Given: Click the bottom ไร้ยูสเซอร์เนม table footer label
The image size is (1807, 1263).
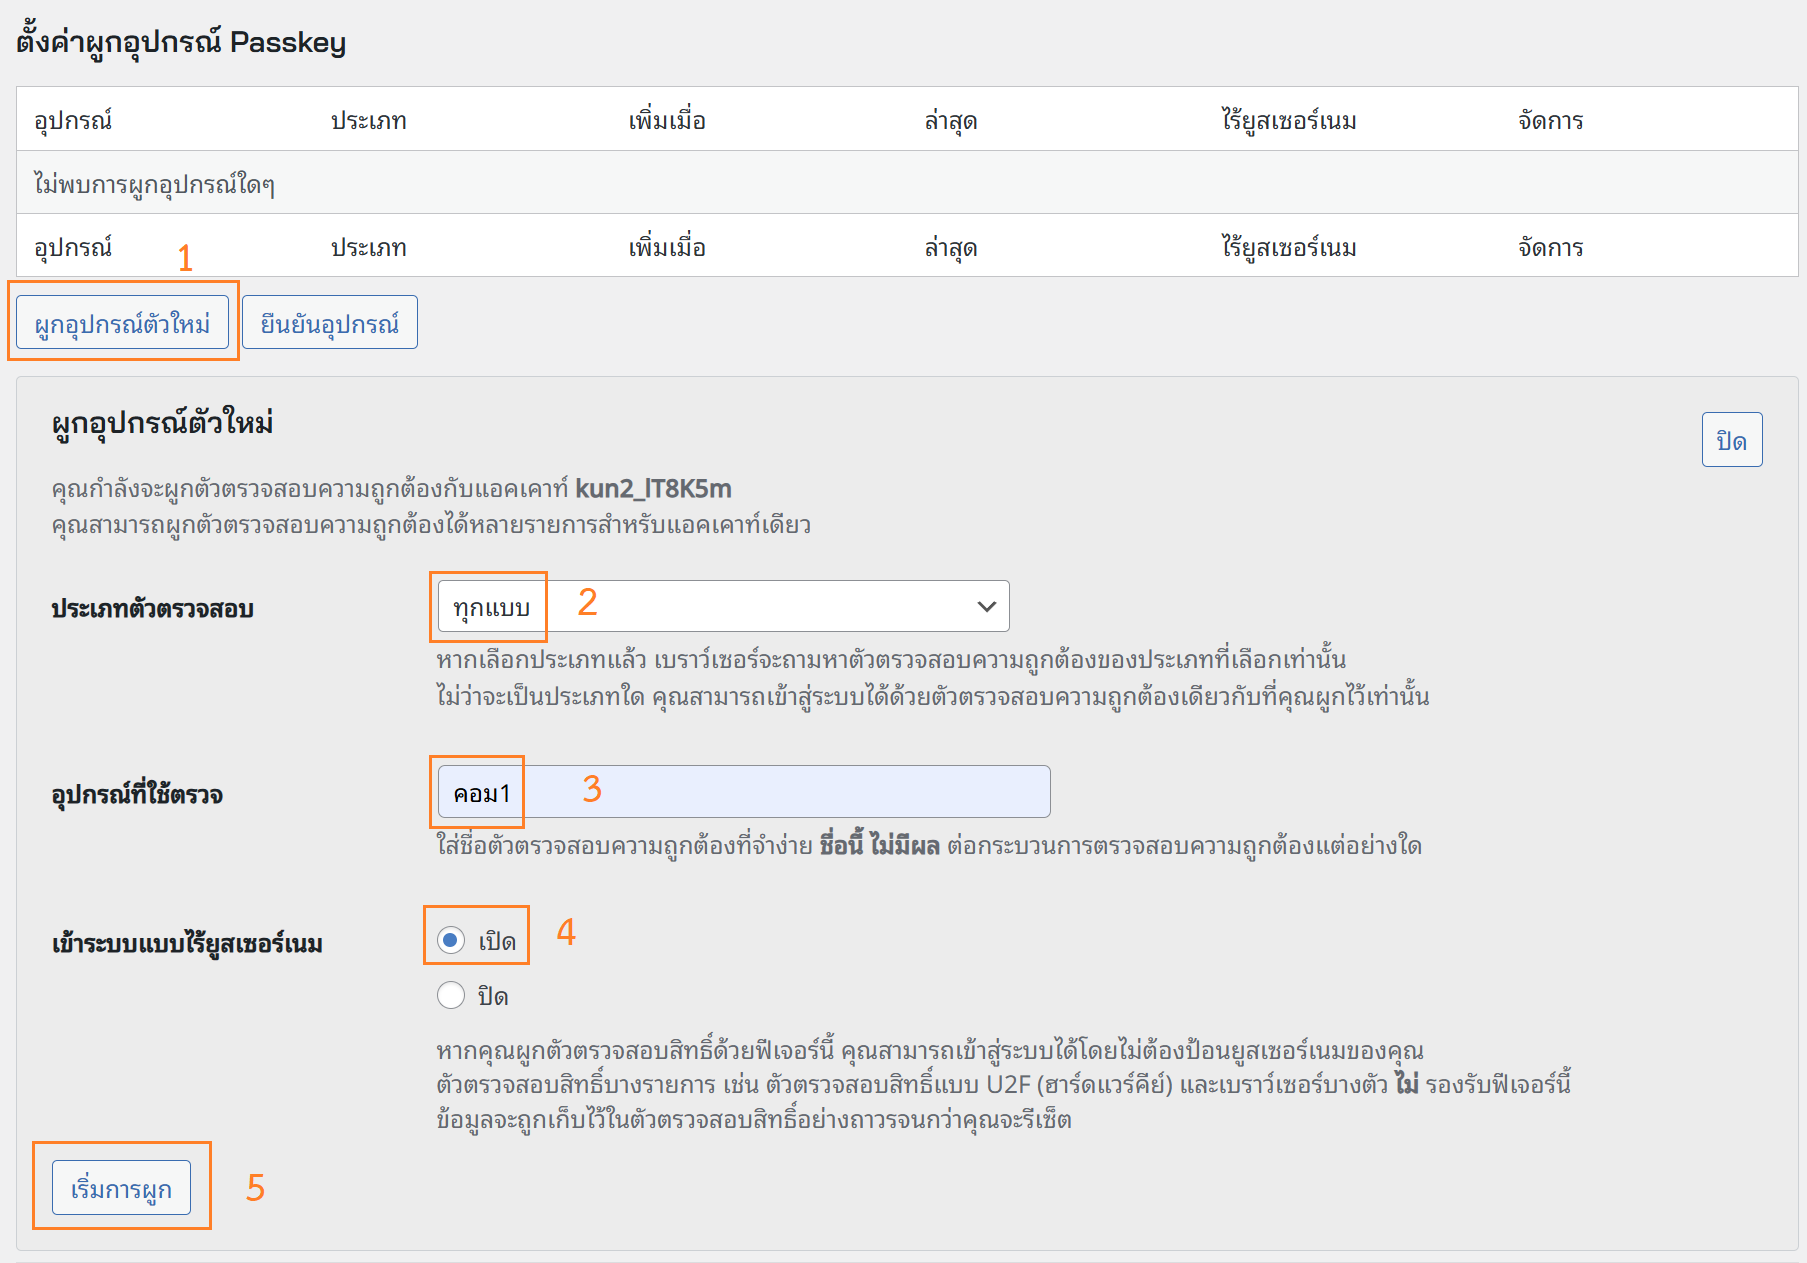Looking at the screenshot, I should 1288,247.
